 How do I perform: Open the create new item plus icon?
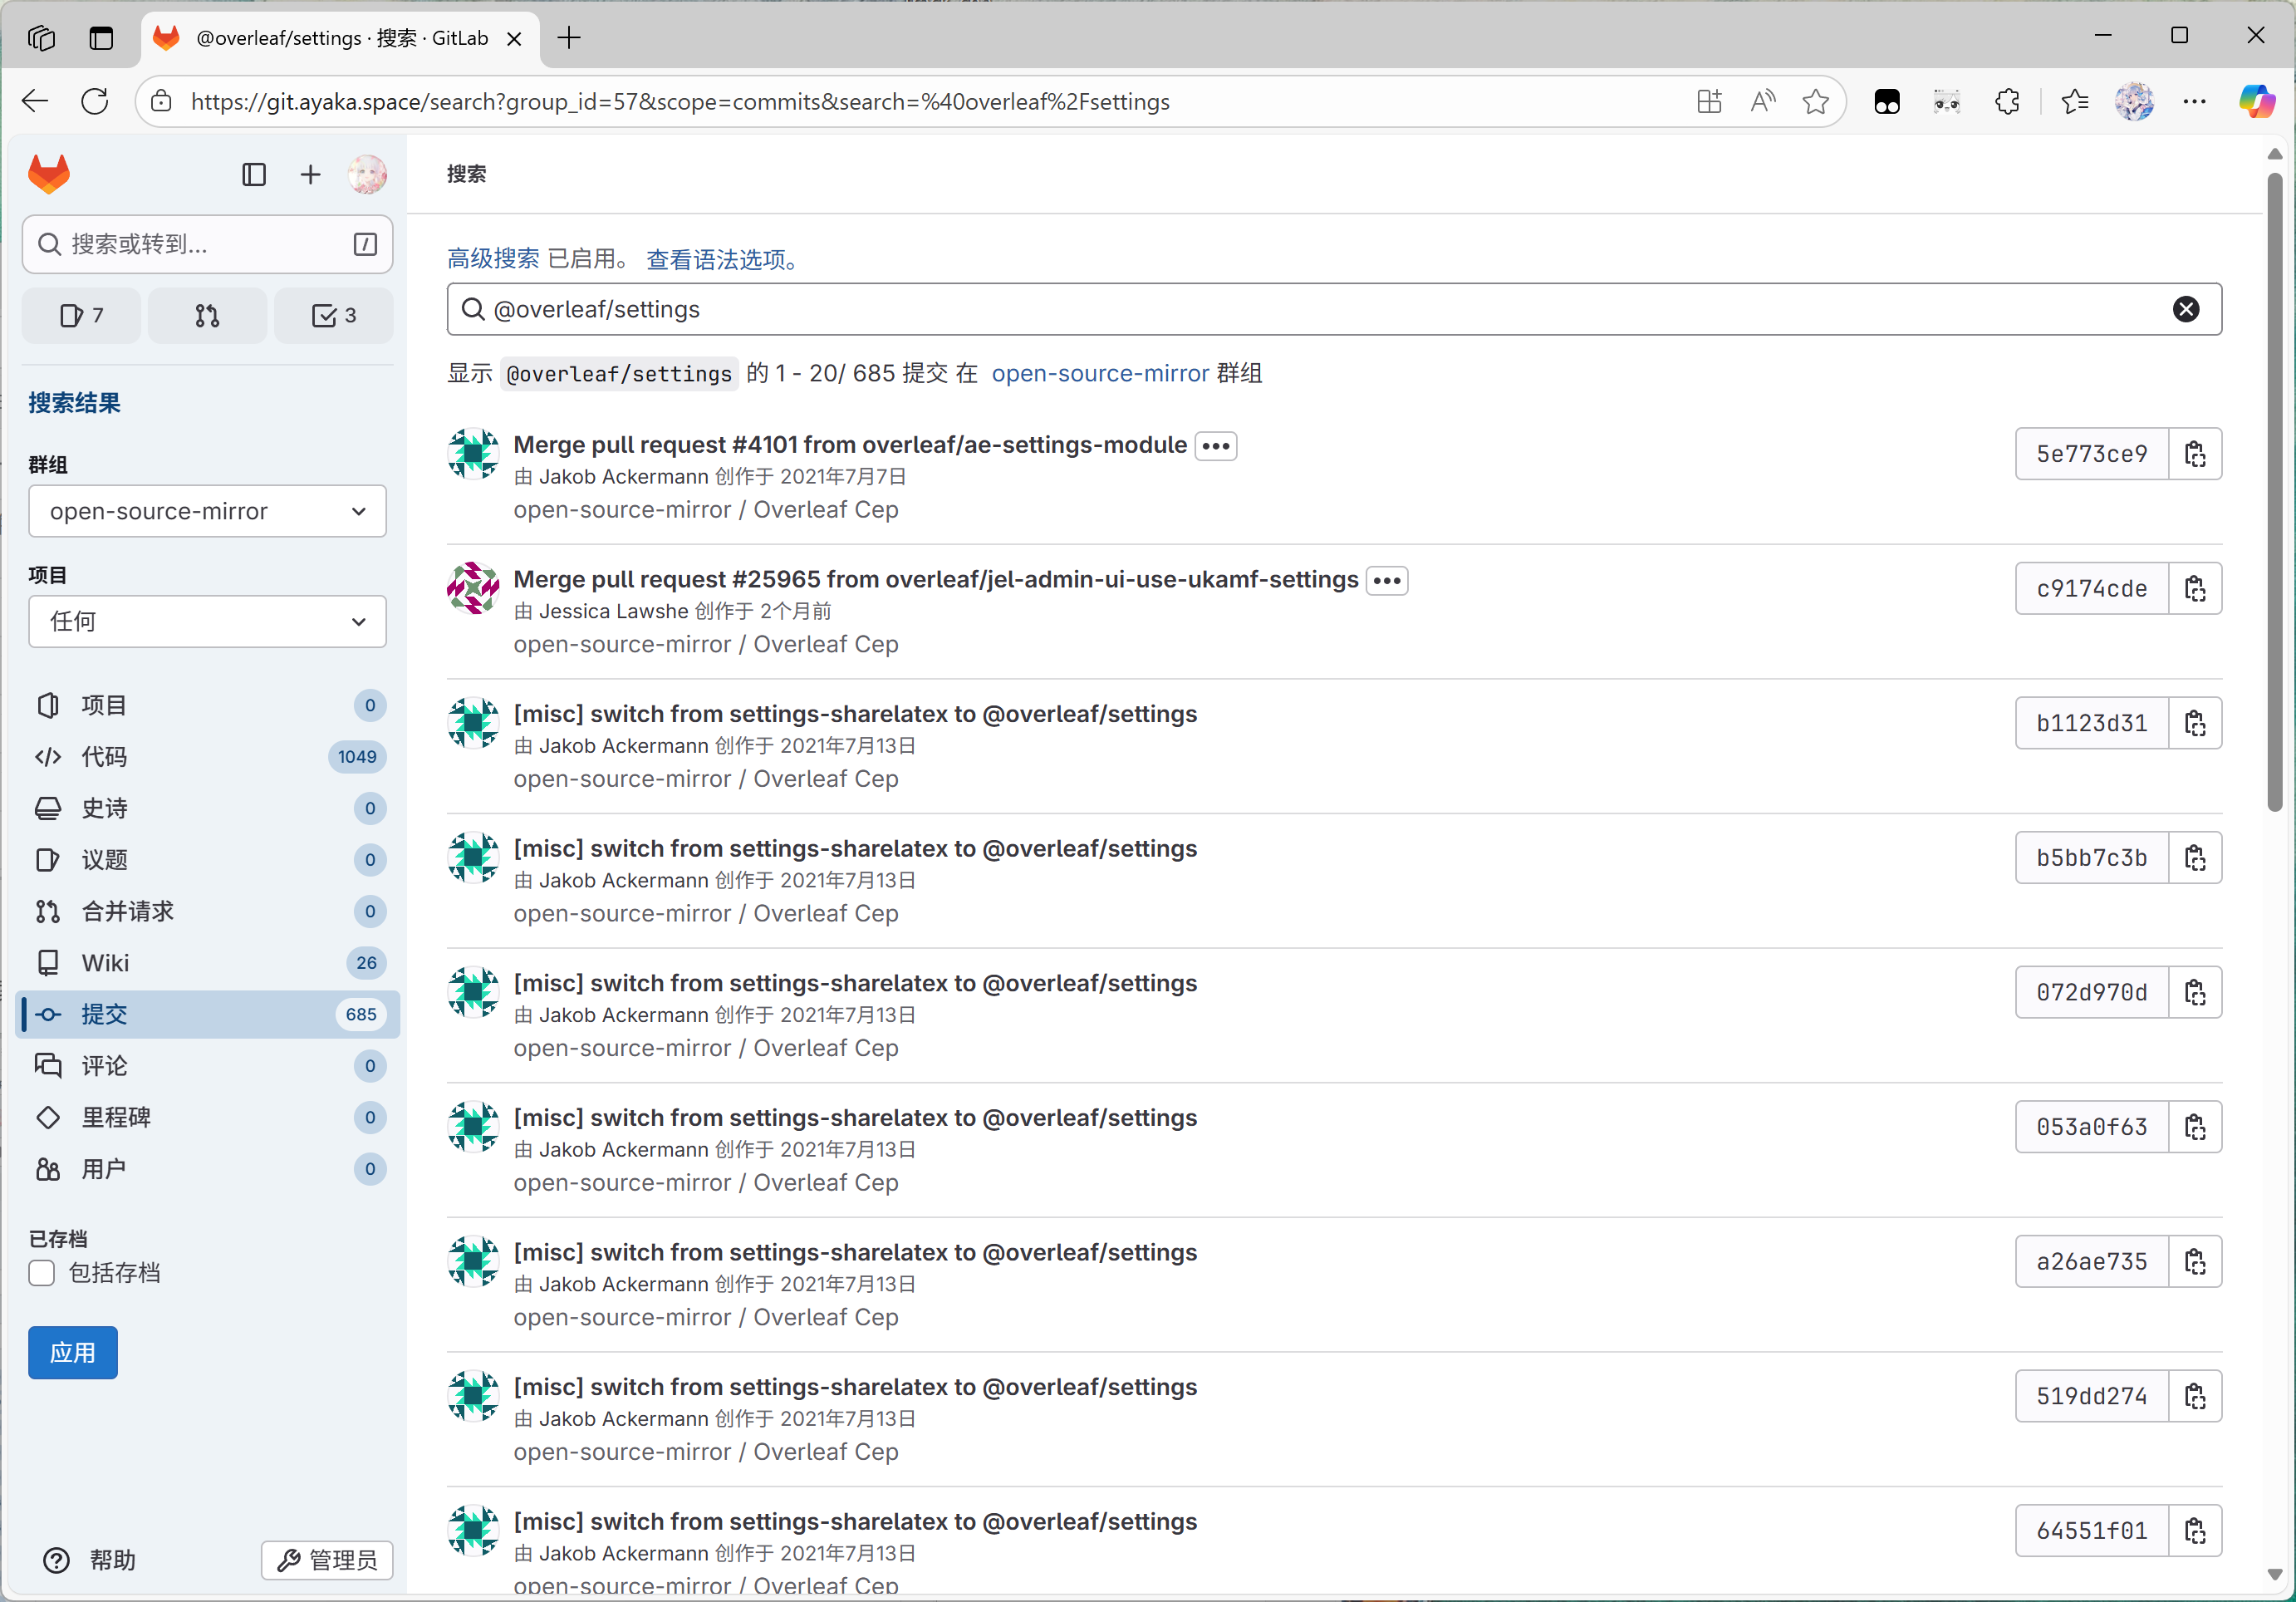click(x=310, y=174)
